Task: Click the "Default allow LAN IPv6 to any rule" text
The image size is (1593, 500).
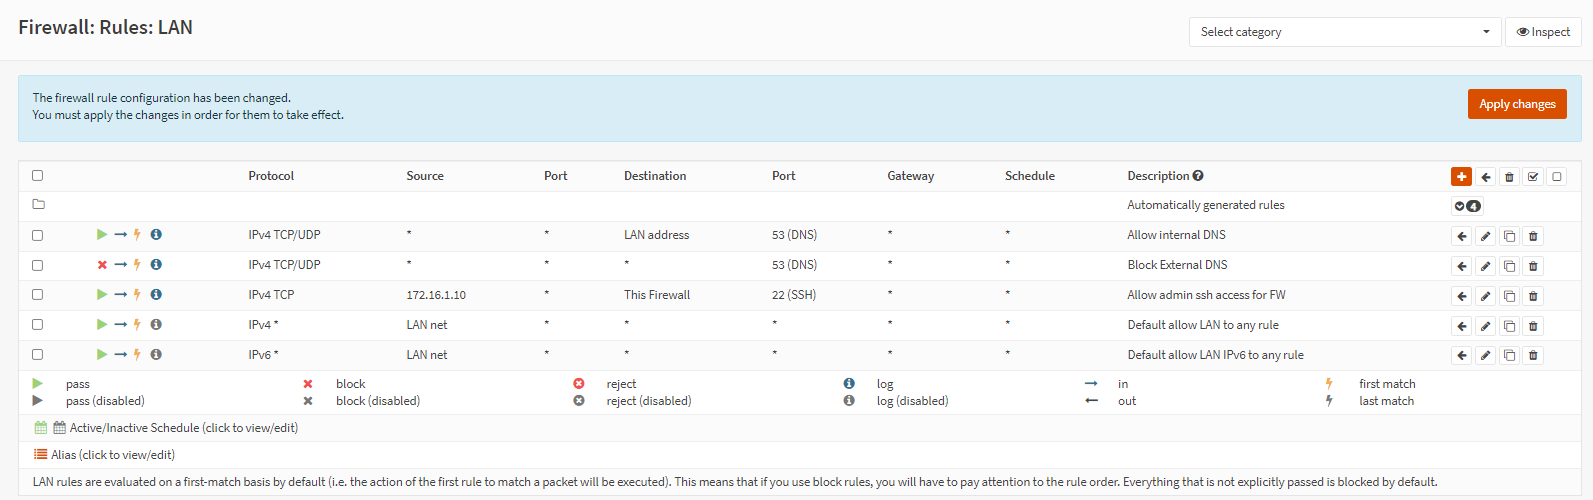Action: [1215, 355]
